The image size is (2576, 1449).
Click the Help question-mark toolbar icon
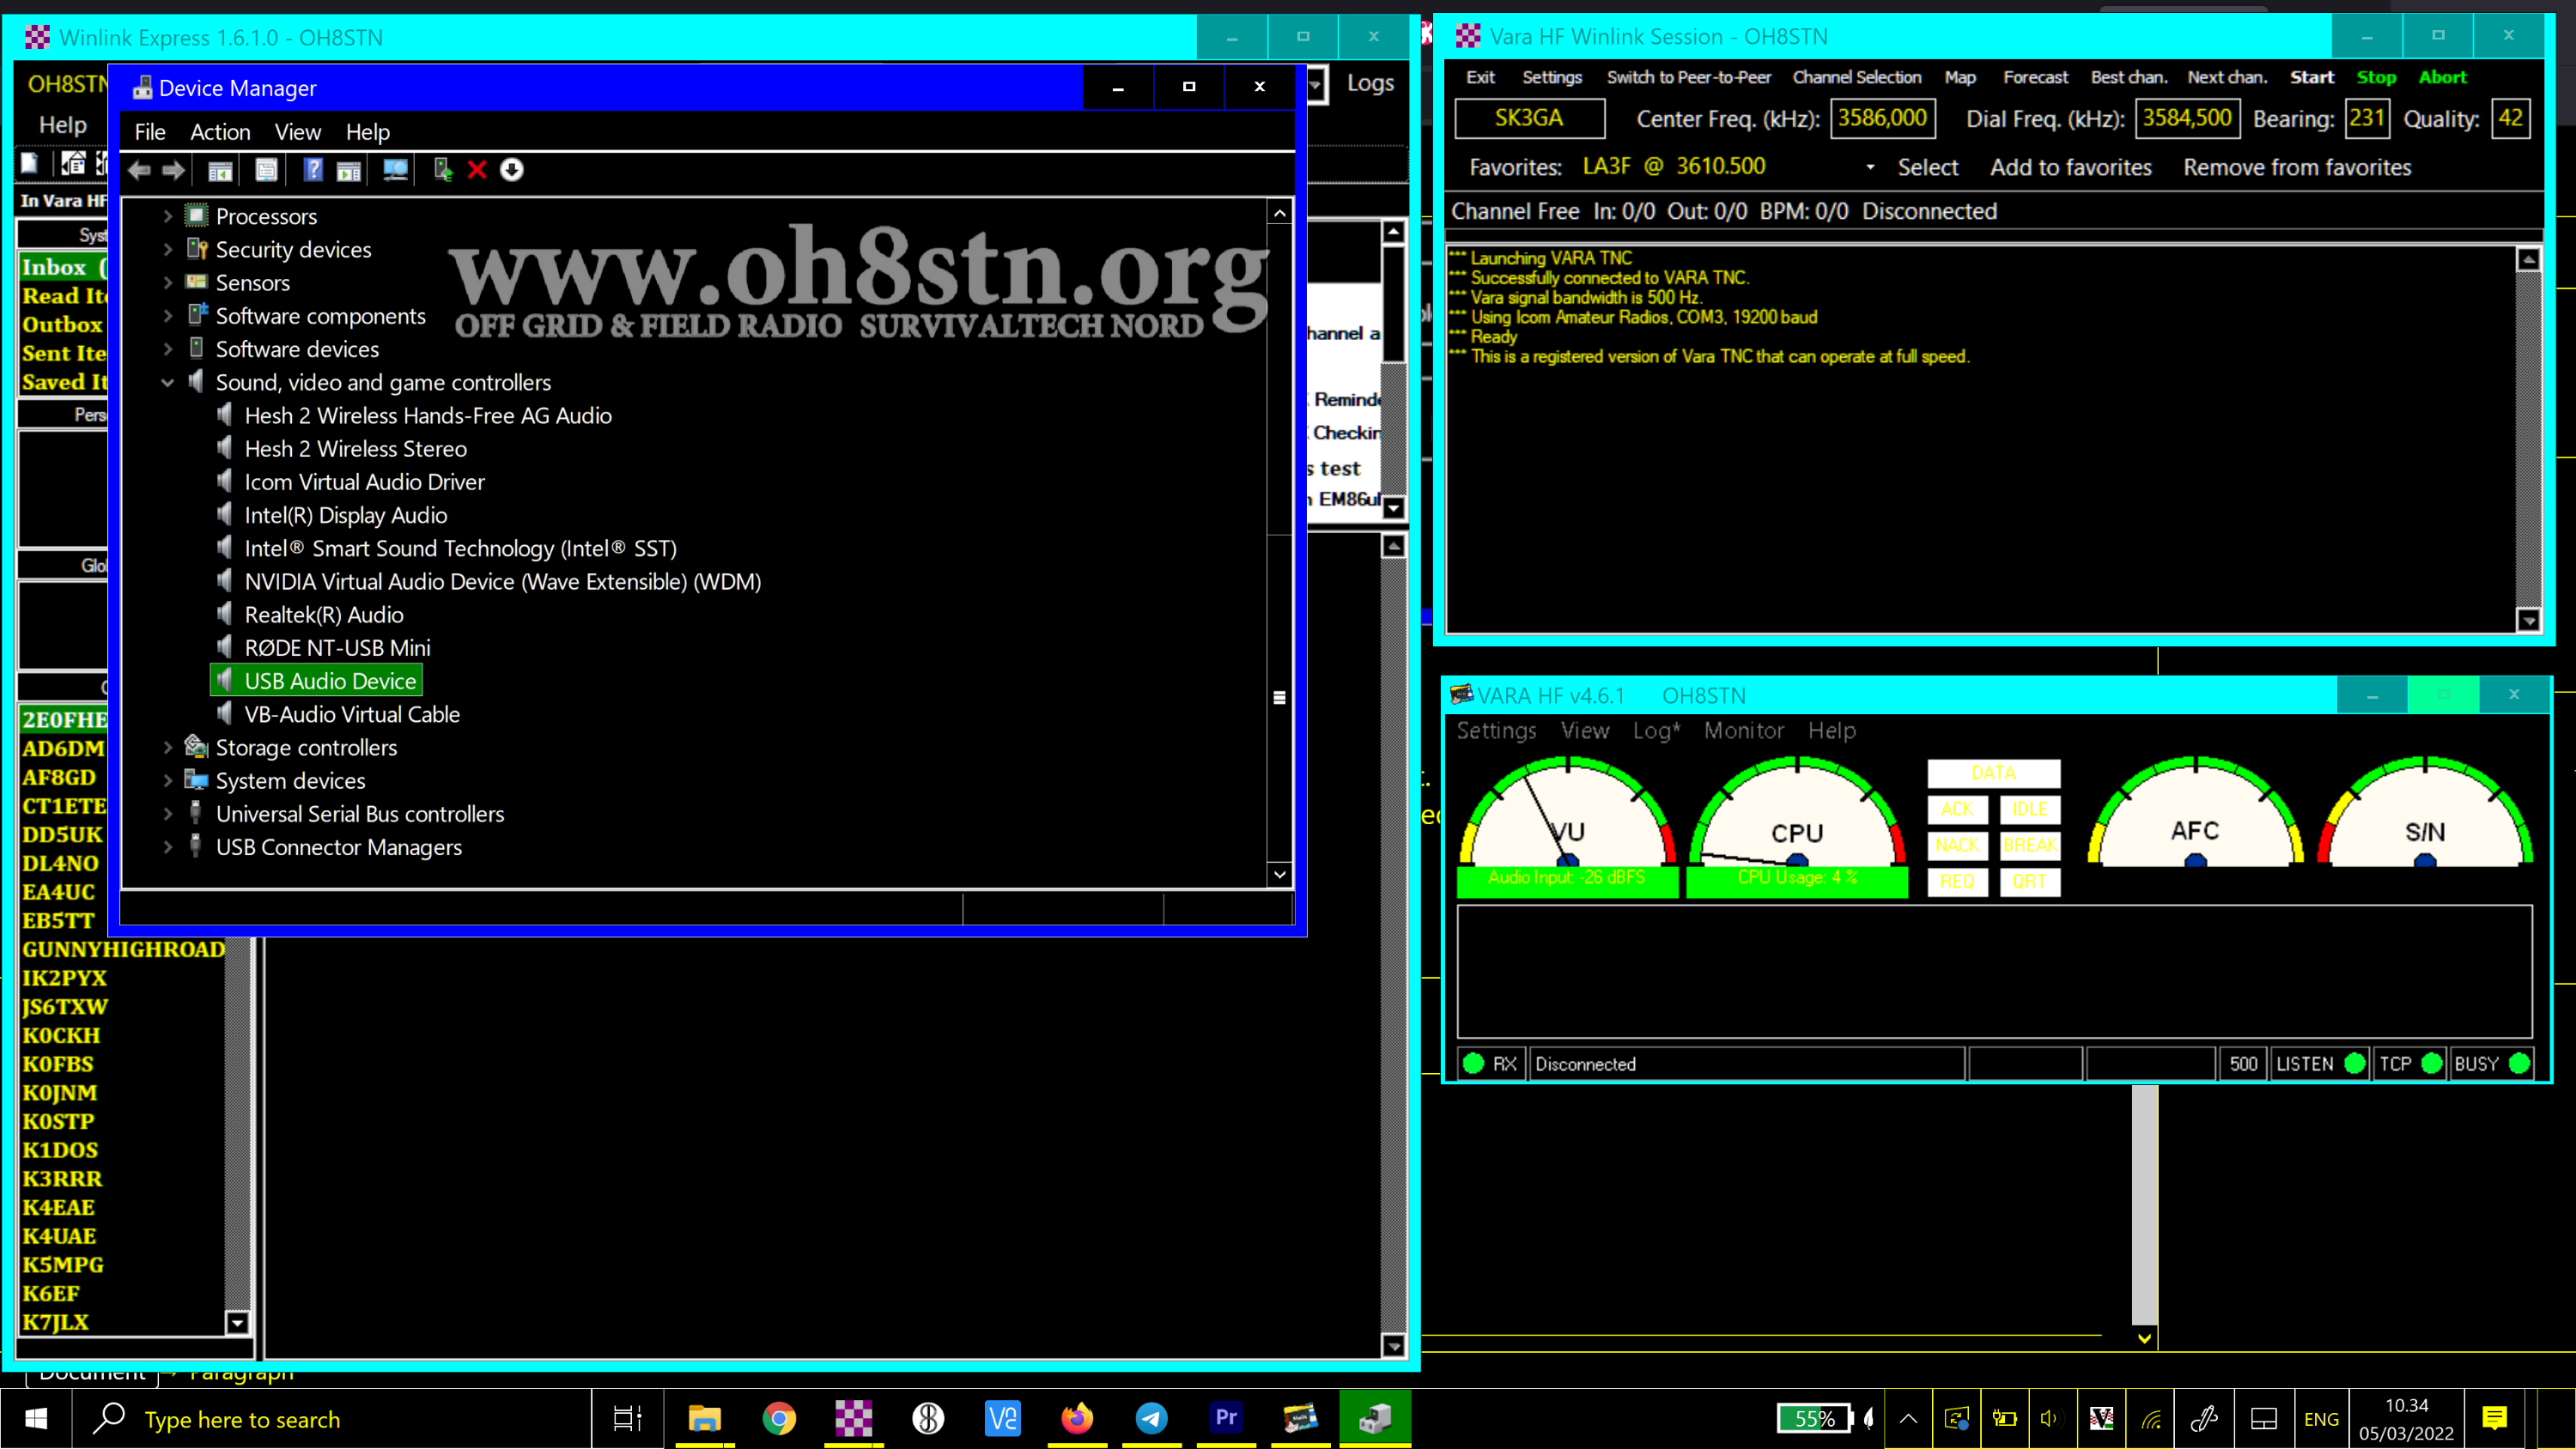coord(313,170)
